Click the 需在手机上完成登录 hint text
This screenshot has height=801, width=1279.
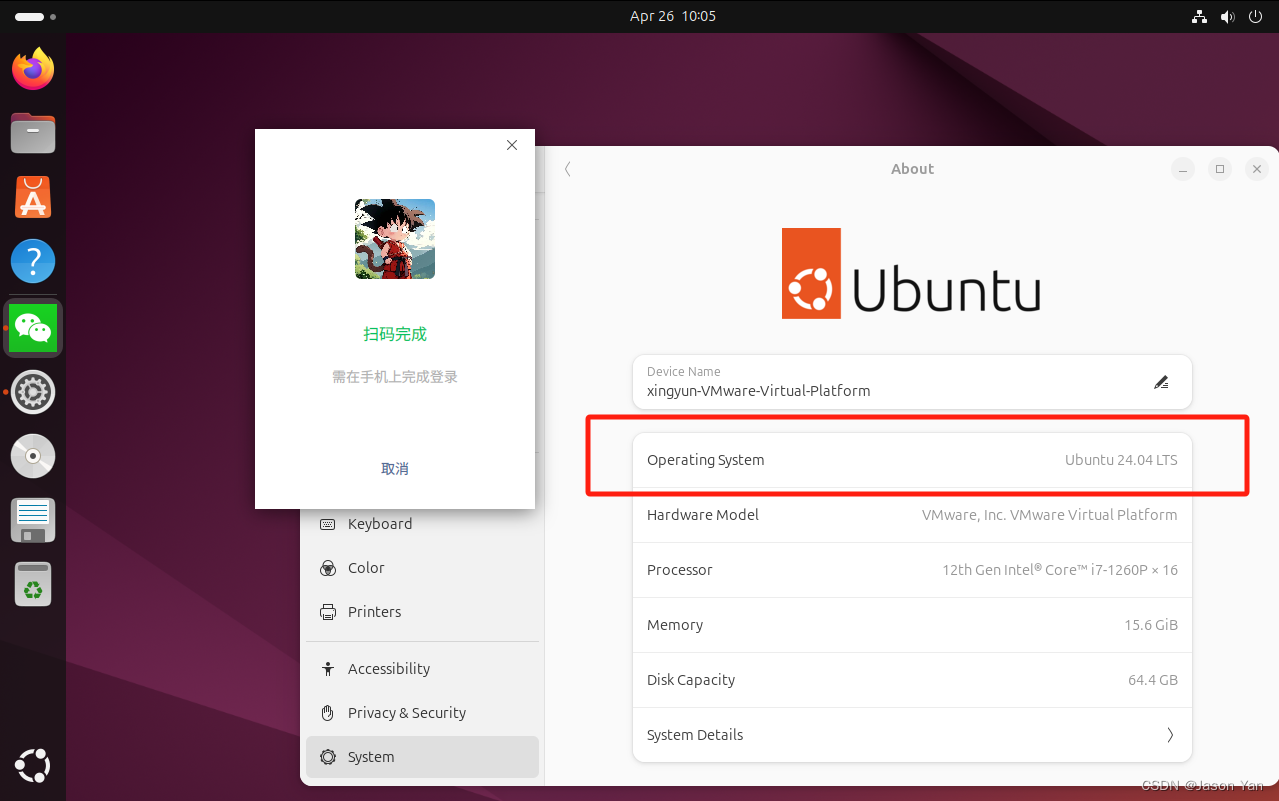(395, 377)
